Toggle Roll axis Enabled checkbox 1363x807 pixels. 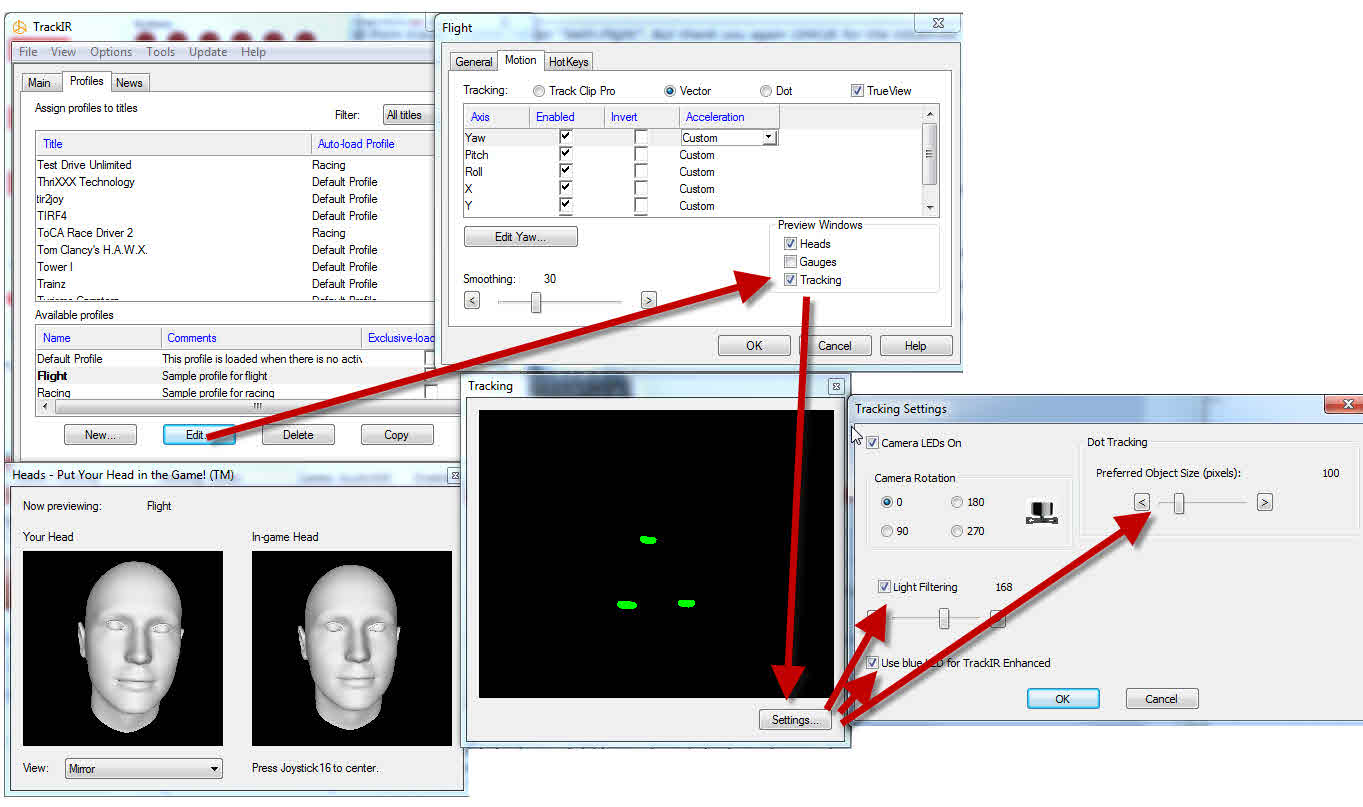565,172
